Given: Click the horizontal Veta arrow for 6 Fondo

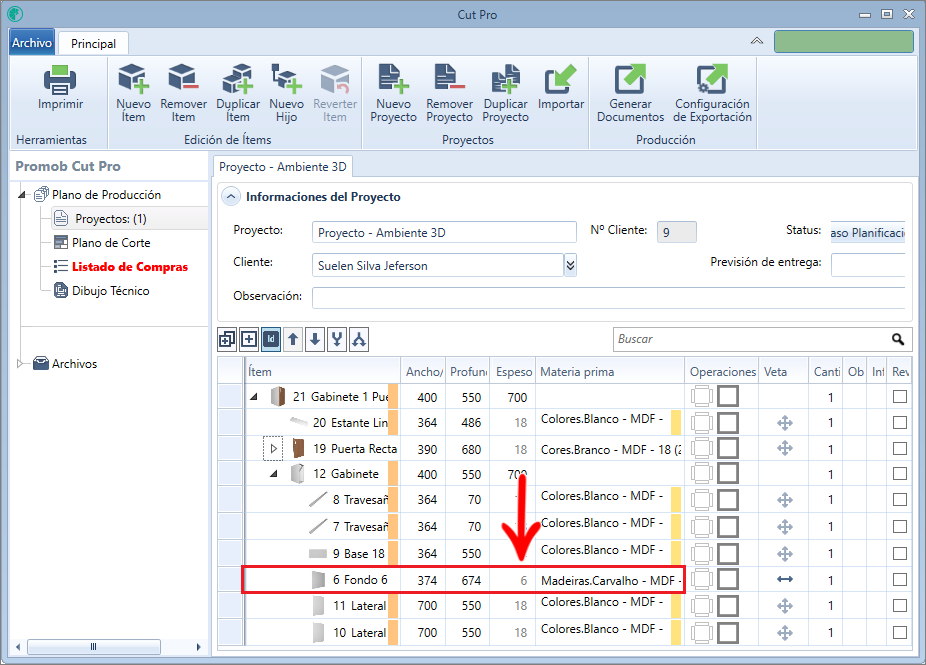Looking at the screenshot, I should pos(785,579).
